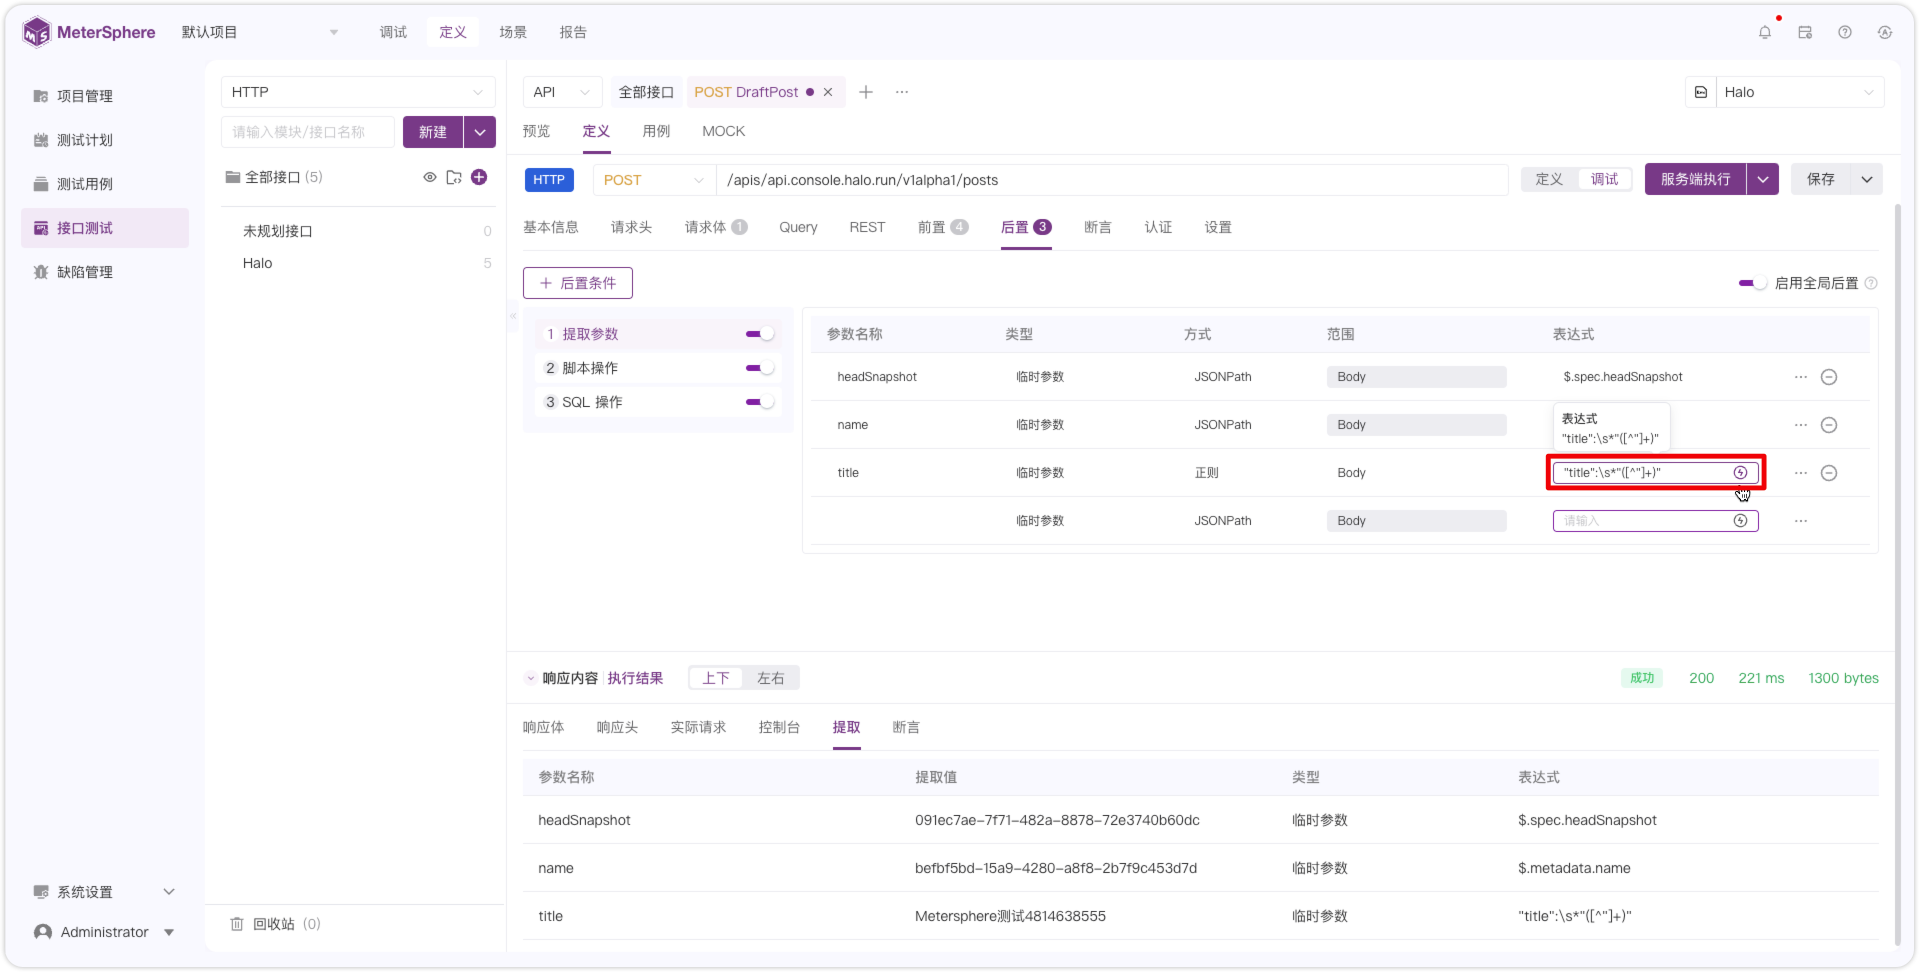Open the help question mark in top bar
The height and width of the screenshot is (972, 1919).
click(1845, 32)
